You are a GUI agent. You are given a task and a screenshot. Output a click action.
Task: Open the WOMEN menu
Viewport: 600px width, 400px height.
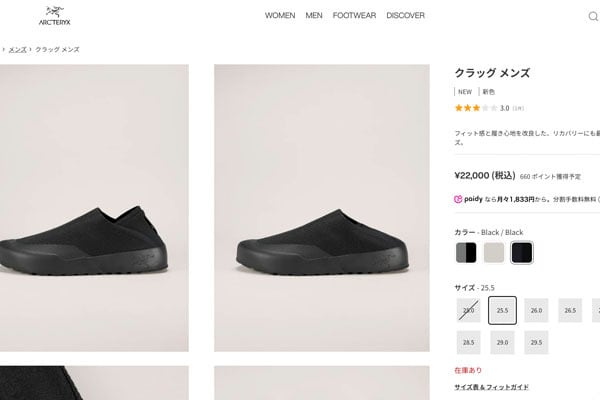coord(280,16)
